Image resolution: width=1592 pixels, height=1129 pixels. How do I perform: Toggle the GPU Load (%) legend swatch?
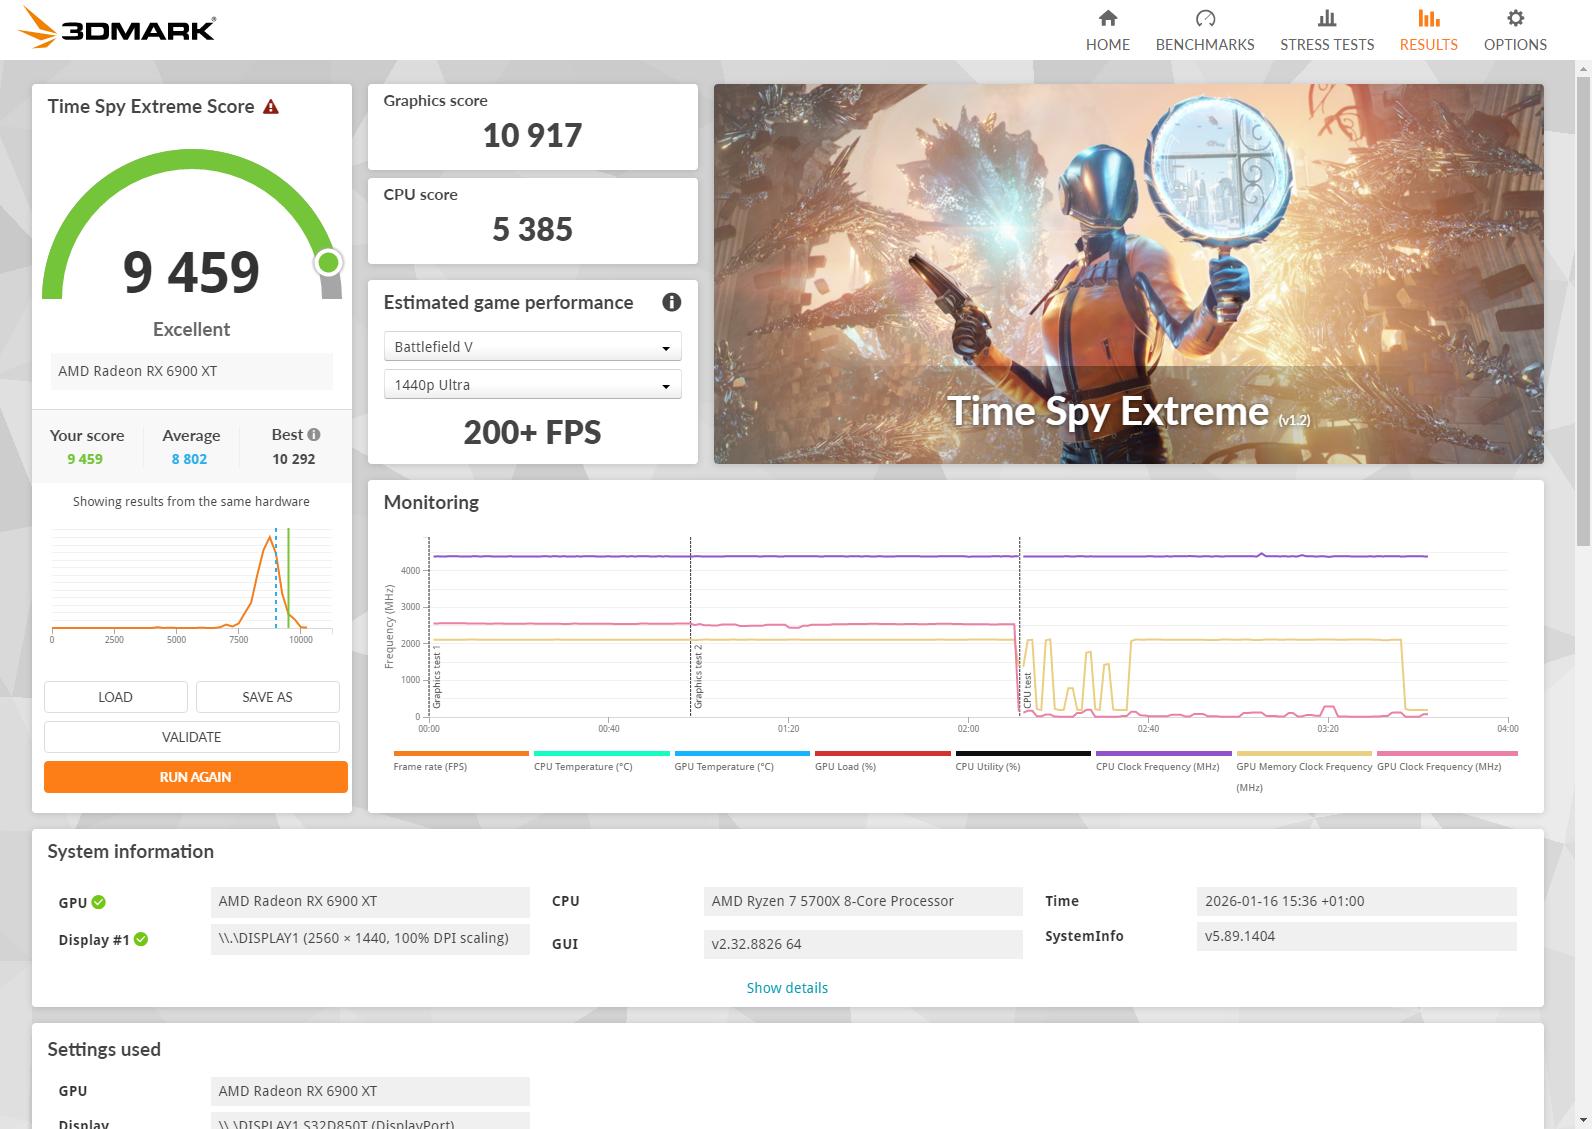(x=883, y=753)
